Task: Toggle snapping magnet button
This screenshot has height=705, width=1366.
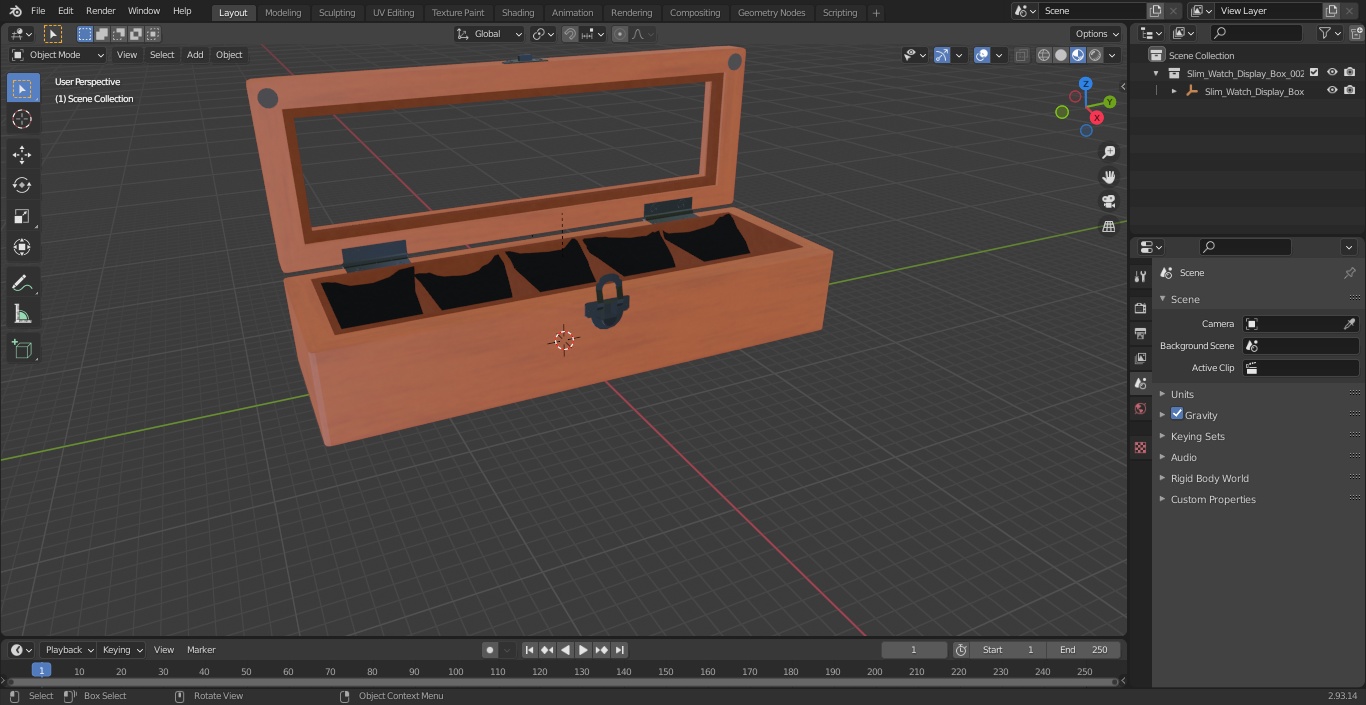Action: click(570, 34)
